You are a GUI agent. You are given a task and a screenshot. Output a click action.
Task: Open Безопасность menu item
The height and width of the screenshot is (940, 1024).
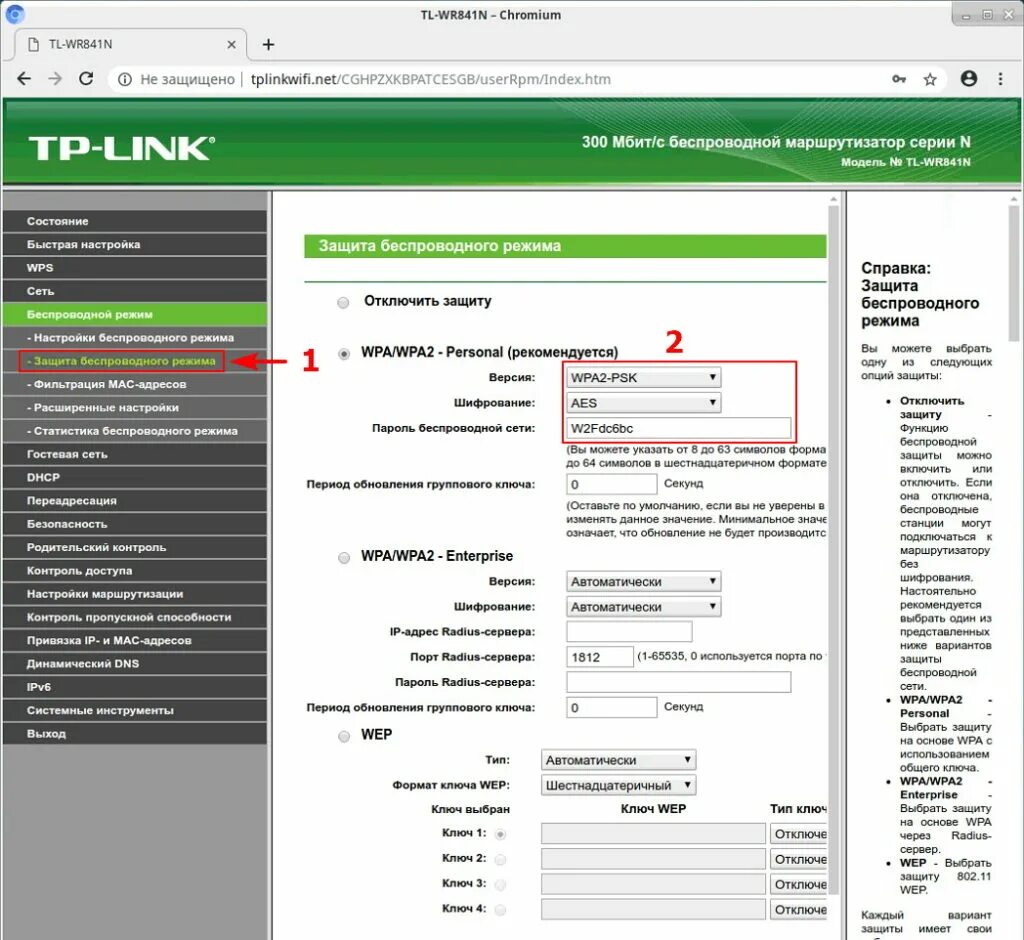[135, 524]
